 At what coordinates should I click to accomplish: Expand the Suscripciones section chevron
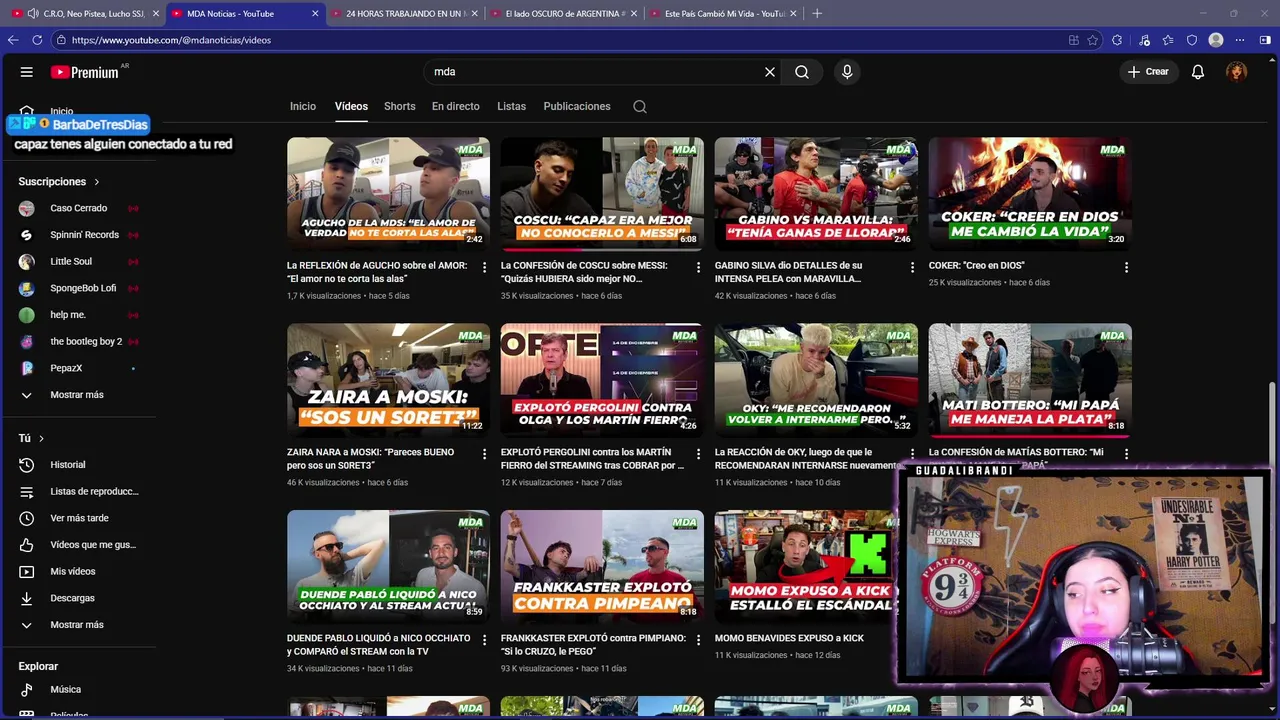click(97, 182)
